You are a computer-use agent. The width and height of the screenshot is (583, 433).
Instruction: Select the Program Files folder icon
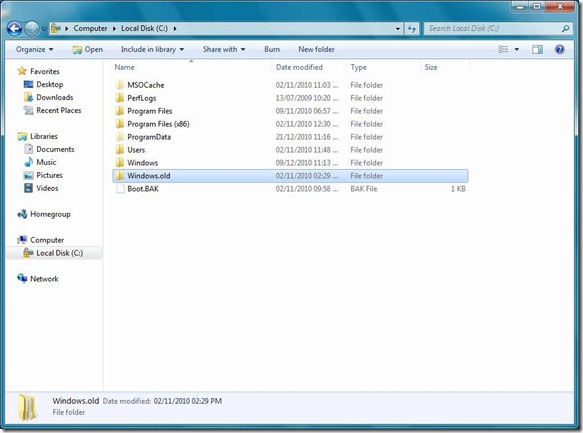(x=120, y=111)
